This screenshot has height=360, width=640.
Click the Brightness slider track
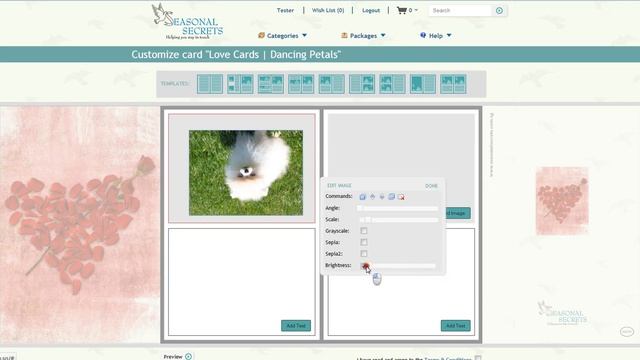click(x=398, y=266)
